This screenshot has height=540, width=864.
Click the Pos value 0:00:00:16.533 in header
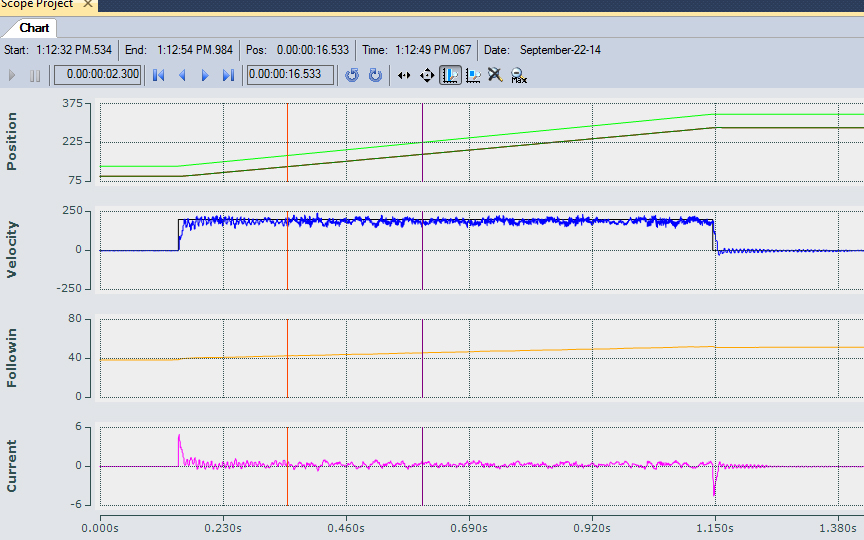313,50
